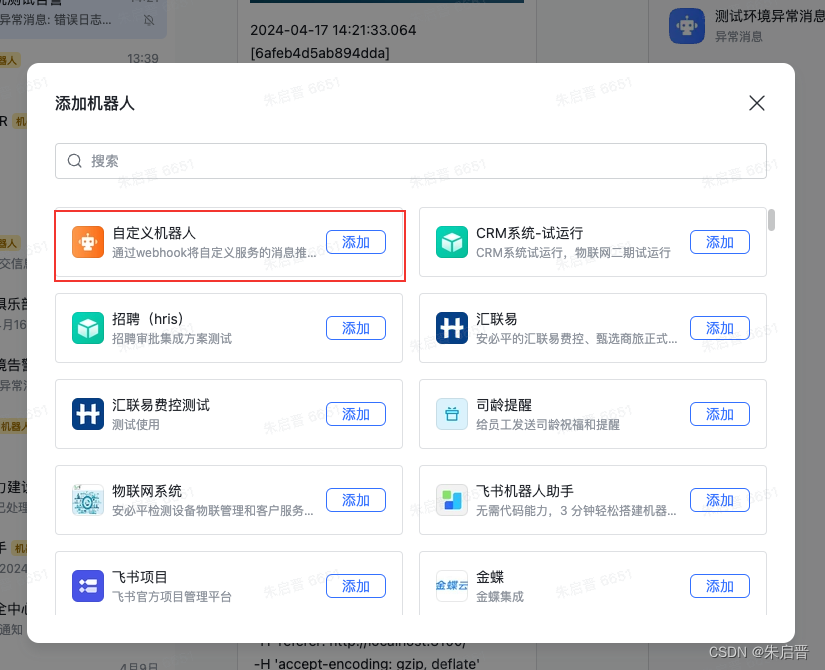Screen dimensions: 825x670
Task: Add the 汇联易费控测试 bot
Action: point(356,414)
